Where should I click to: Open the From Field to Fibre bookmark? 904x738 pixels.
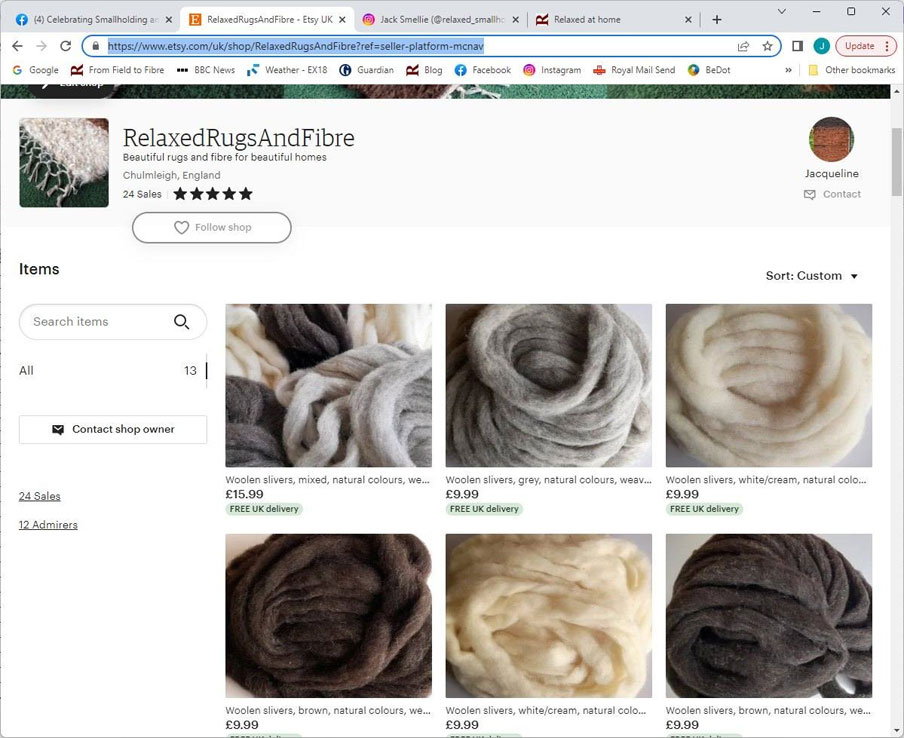(x=117, y=70)
